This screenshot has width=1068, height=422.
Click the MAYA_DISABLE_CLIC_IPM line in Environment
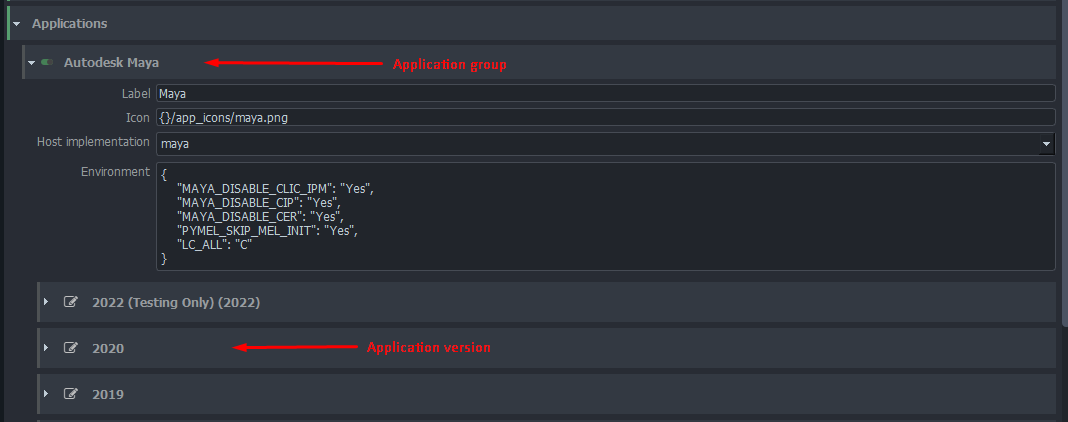tap(275, 188)
